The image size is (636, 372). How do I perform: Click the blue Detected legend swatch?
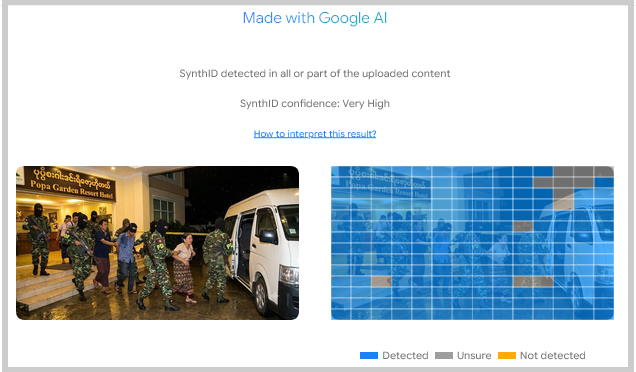point(369,355)
